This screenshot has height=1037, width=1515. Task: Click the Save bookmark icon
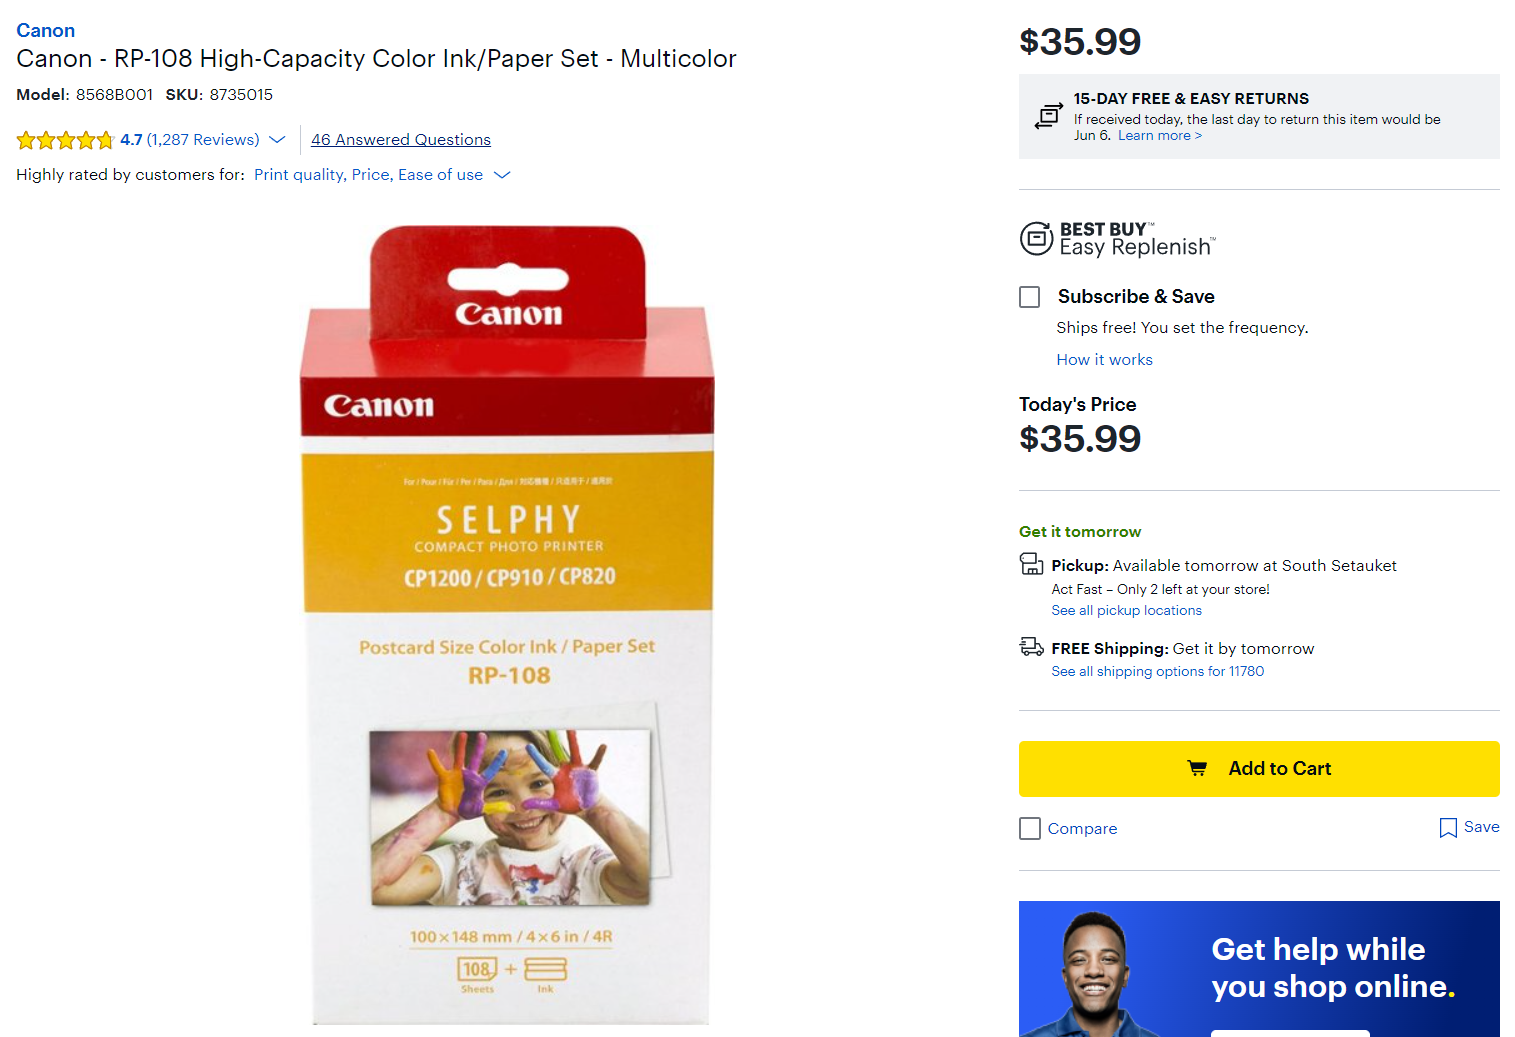(1447, 828)
